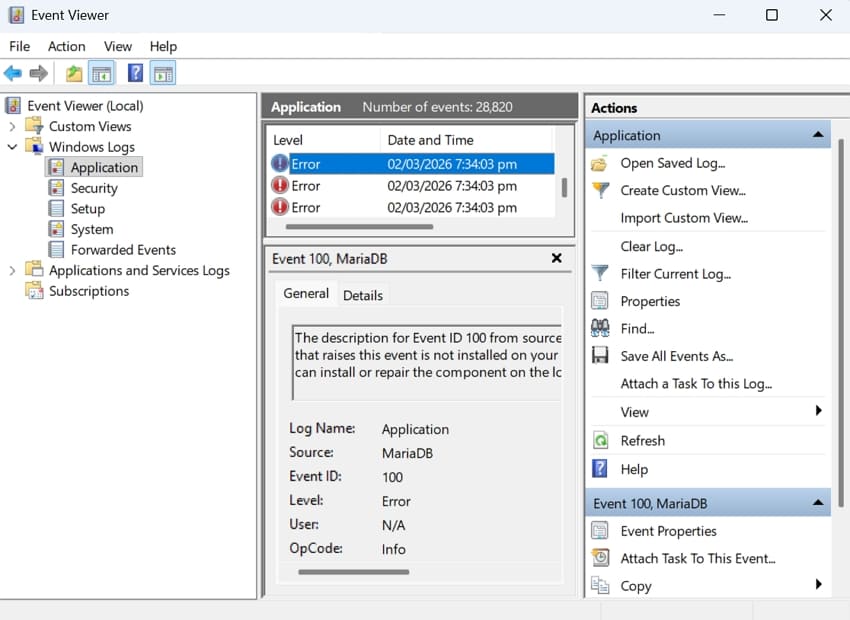Click the Attach Task To This Event icon
Viewport: 850px width, 620px height.
(600, 558)
